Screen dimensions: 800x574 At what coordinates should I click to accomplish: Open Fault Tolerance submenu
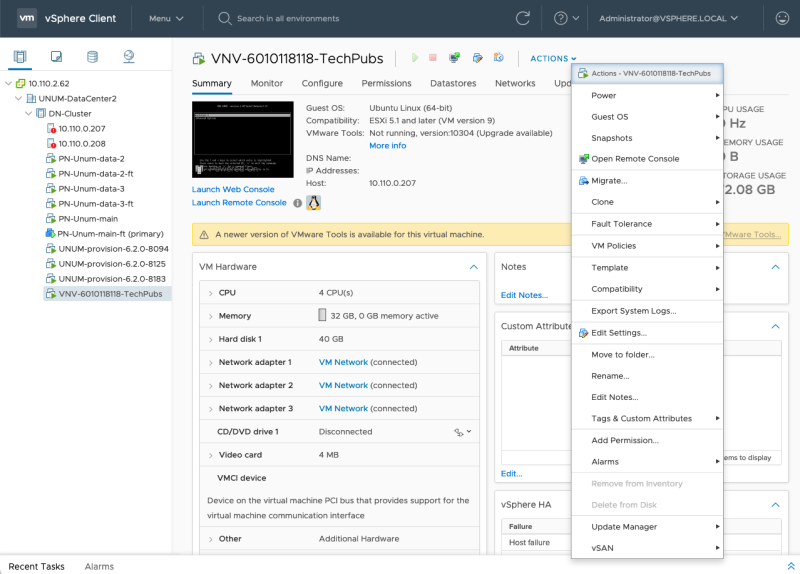[647, 224]
